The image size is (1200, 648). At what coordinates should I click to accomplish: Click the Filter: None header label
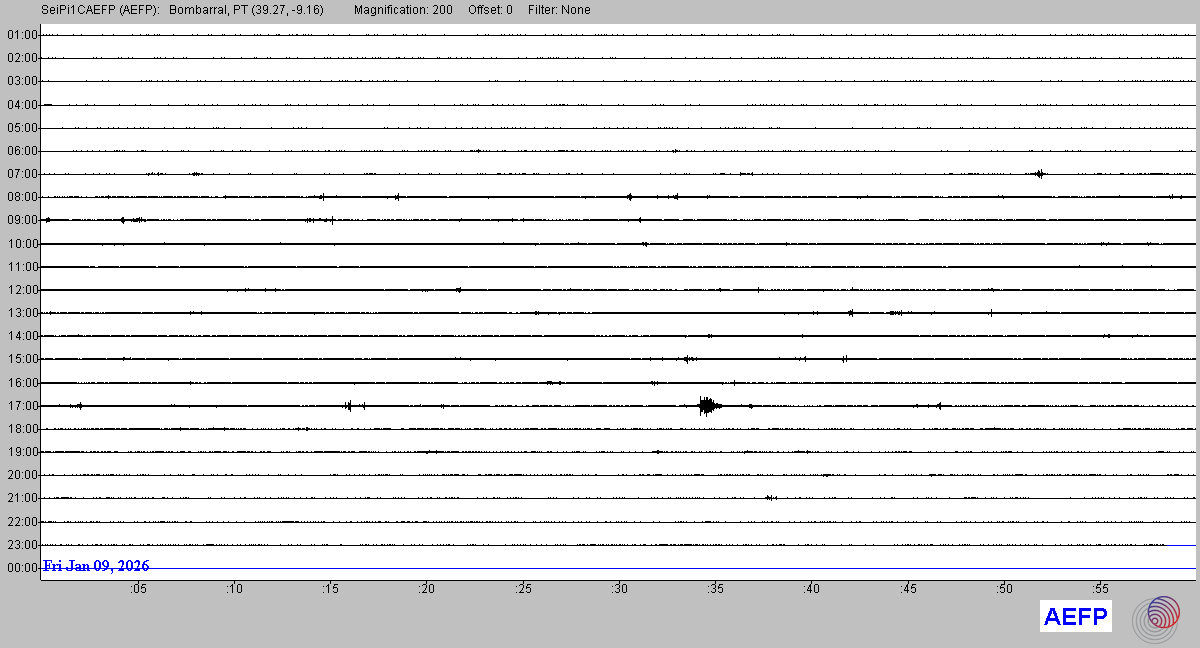click(559, 10)
